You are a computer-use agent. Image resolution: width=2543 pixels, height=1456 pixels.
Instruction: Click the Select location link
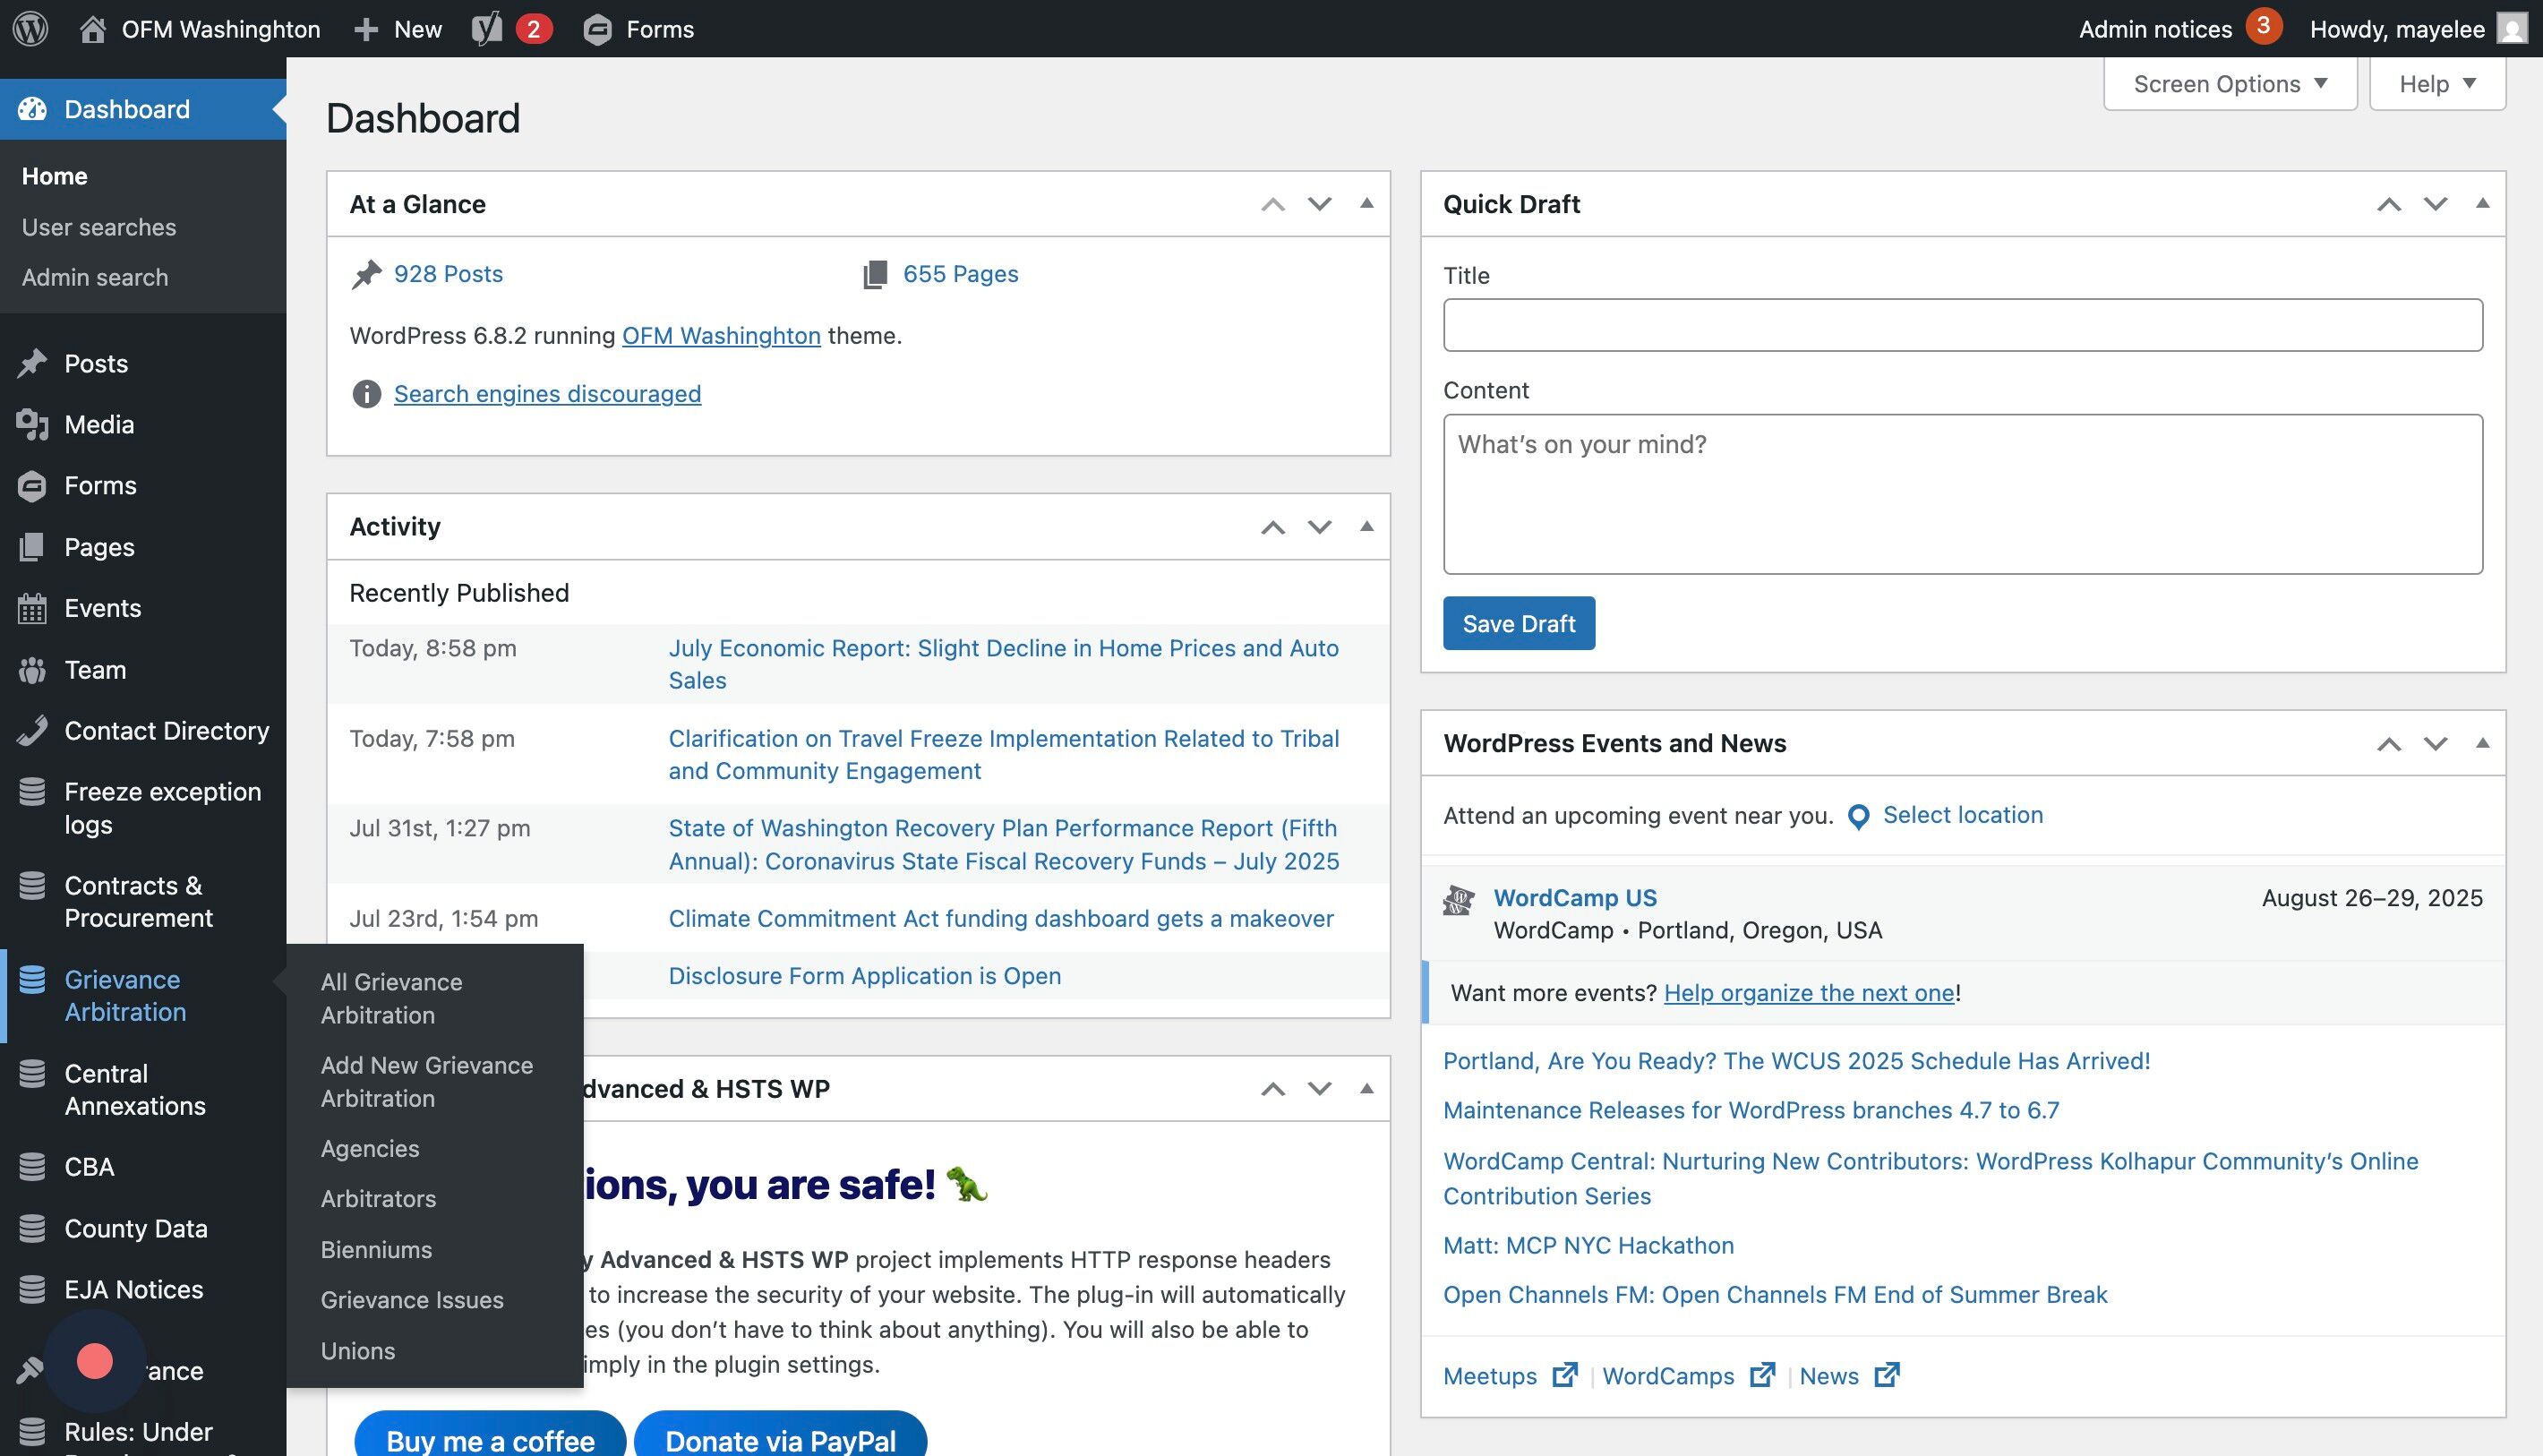(1962, 815)
